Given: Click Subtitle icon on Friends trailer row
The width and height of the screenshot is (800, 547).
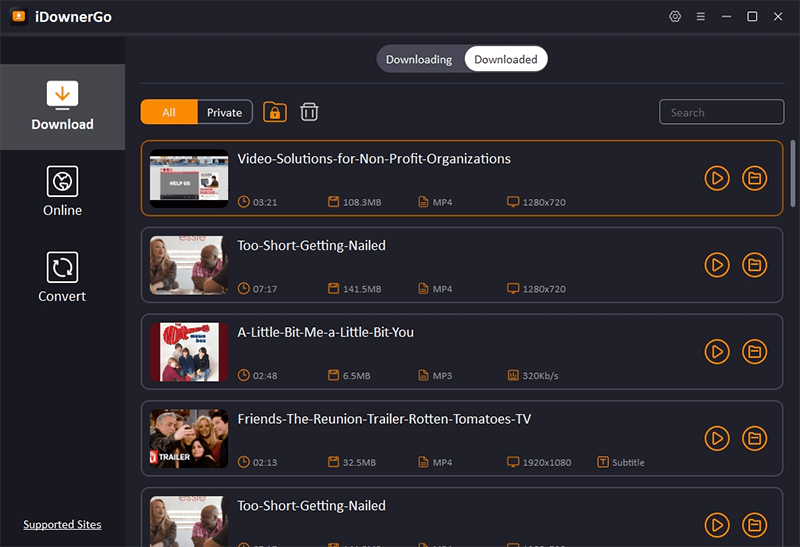Looking at the screenshot, I should pos(603,462).
